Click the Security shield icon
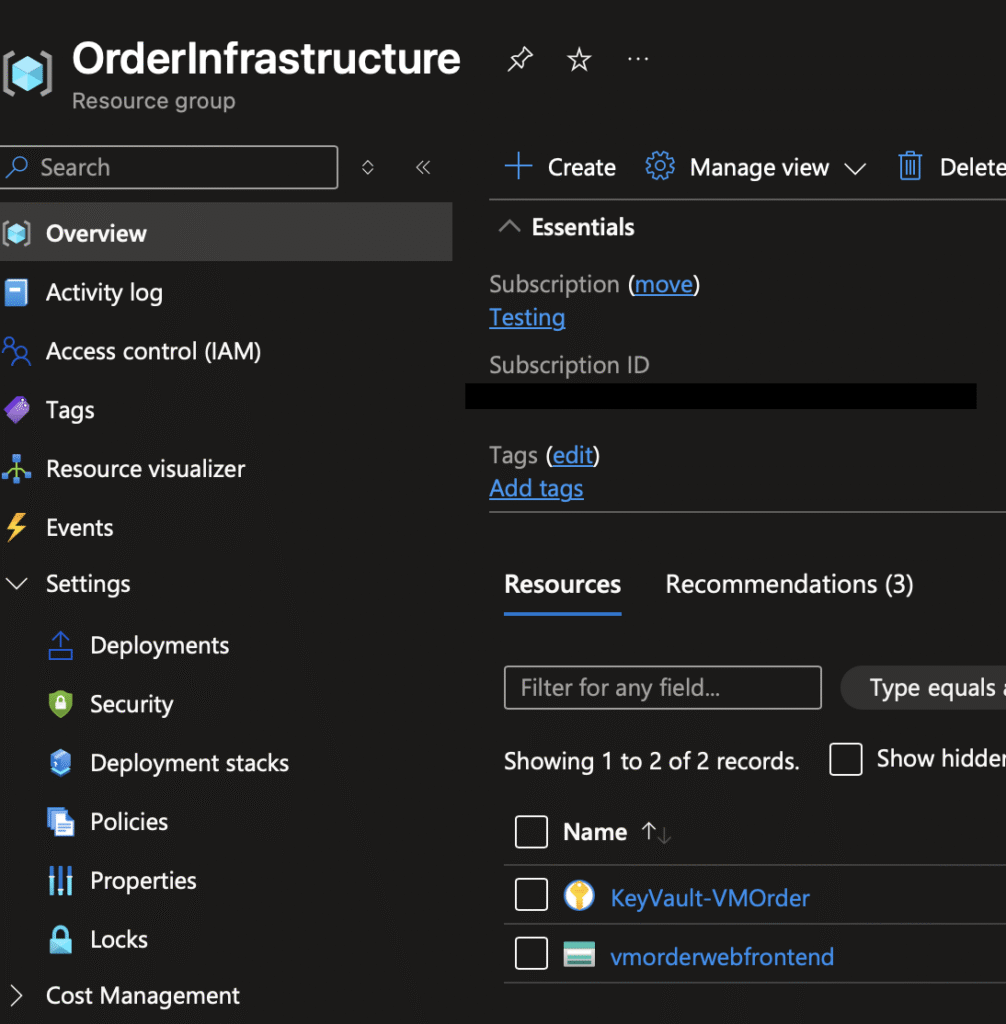 point(61,704)
